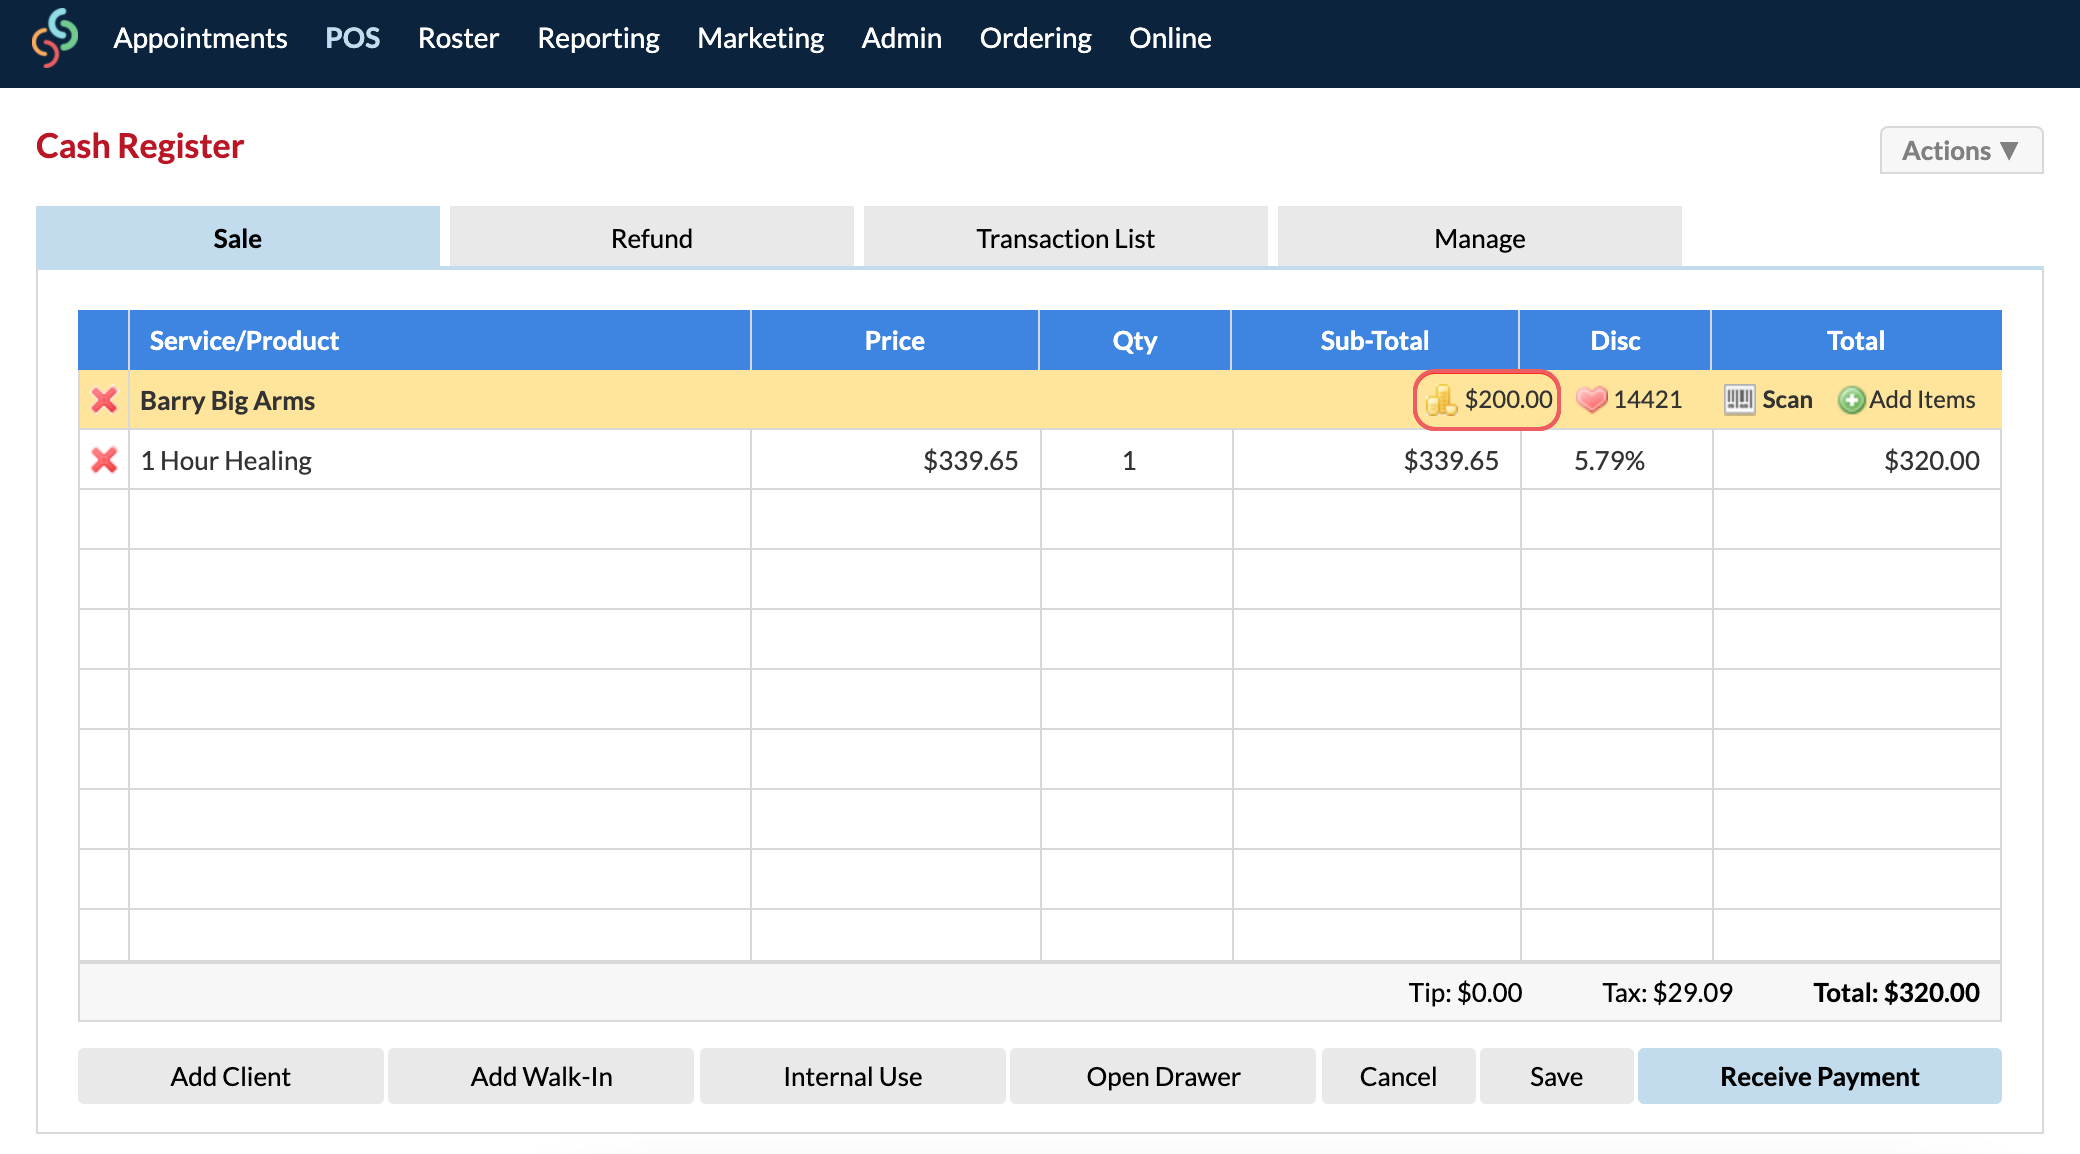Image resolution: width=2080 pixels, height=1154 pixels.
Task: Click the gold coins account balance icon
Action: point(1441,400)
